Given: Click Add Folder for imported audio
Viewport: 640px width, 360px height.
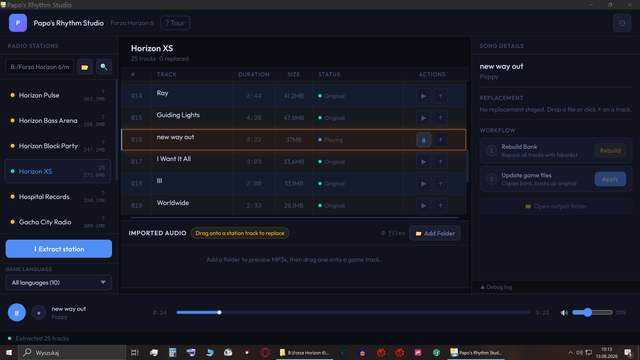Looking at the screenshot, I should pos(435,233).
